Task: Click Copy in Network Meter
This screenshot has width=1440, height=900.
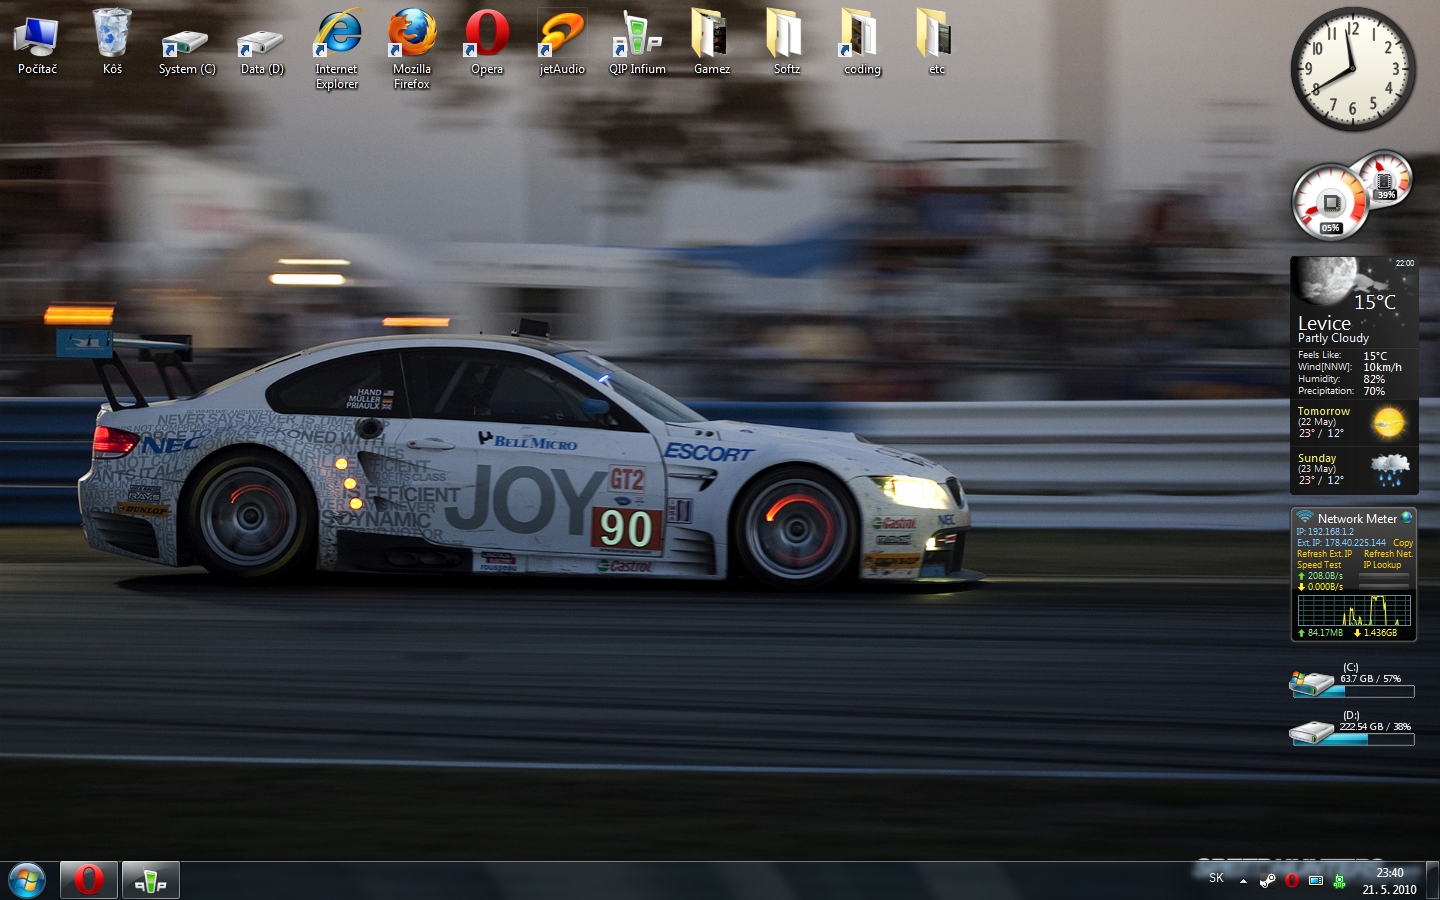Action: pyautogui.click(x=1403, y=543)
